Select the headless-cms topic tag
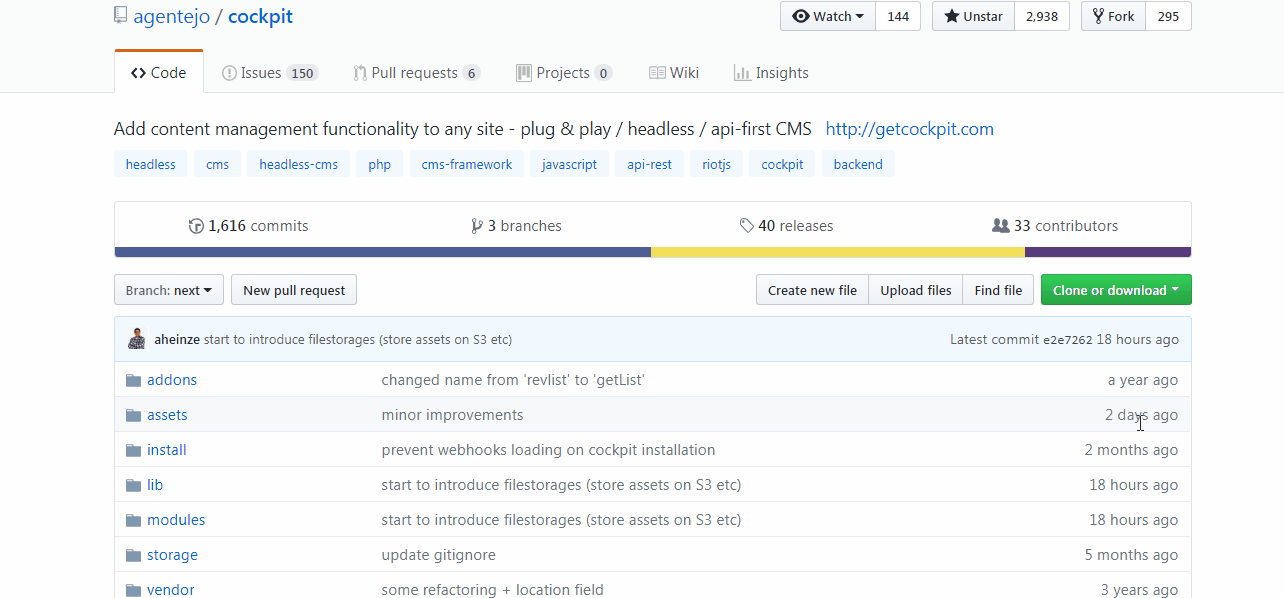 299,164
